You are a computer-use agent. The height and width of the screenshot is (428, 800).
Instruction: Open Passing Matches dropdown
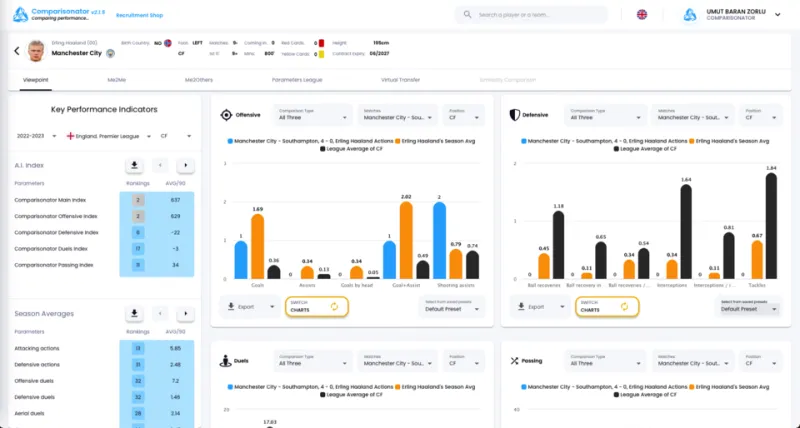pyautogui.click(x=692, y=361)
